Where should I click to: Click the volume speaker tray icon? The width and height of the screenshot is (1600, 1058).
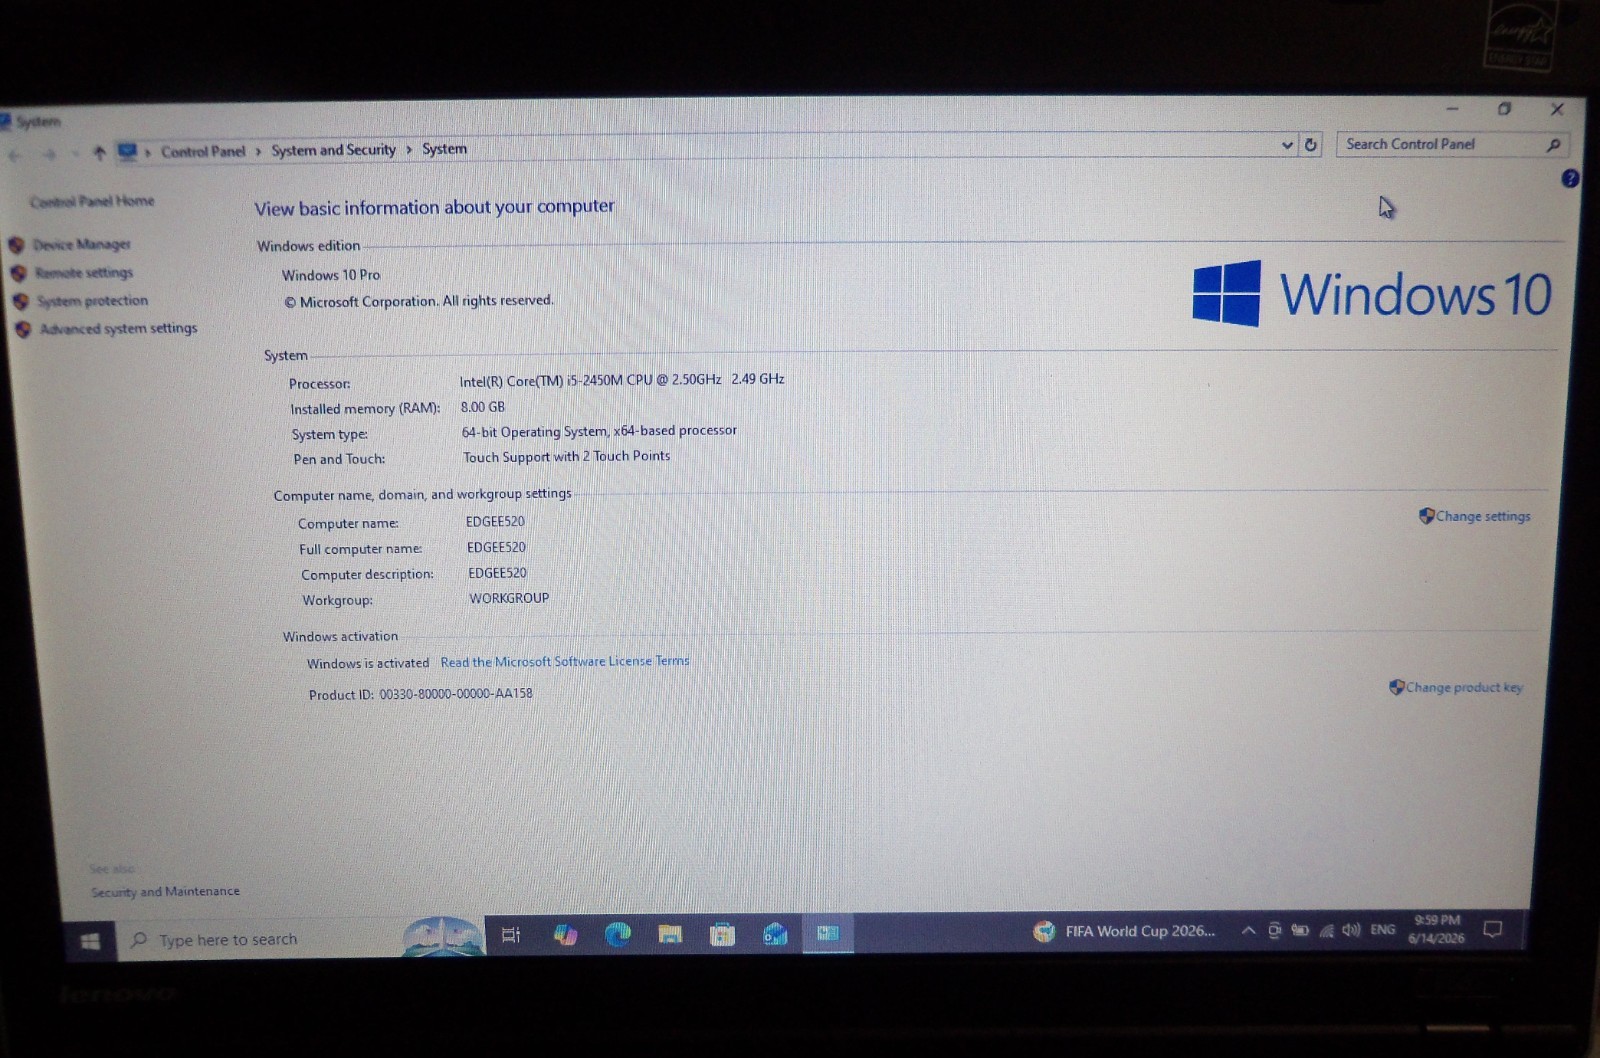tap(1351, 930)
